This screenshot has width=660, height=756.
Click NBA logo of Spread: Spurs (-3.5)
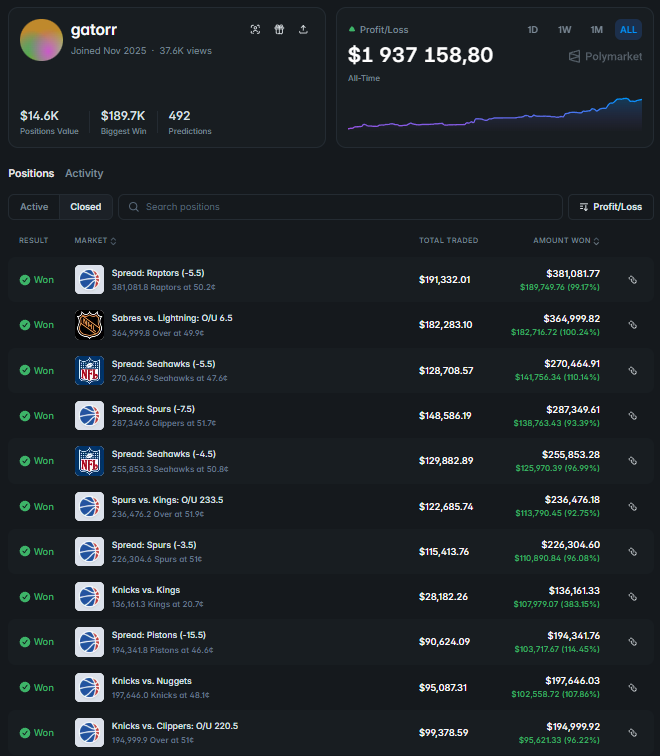[89, 552]
